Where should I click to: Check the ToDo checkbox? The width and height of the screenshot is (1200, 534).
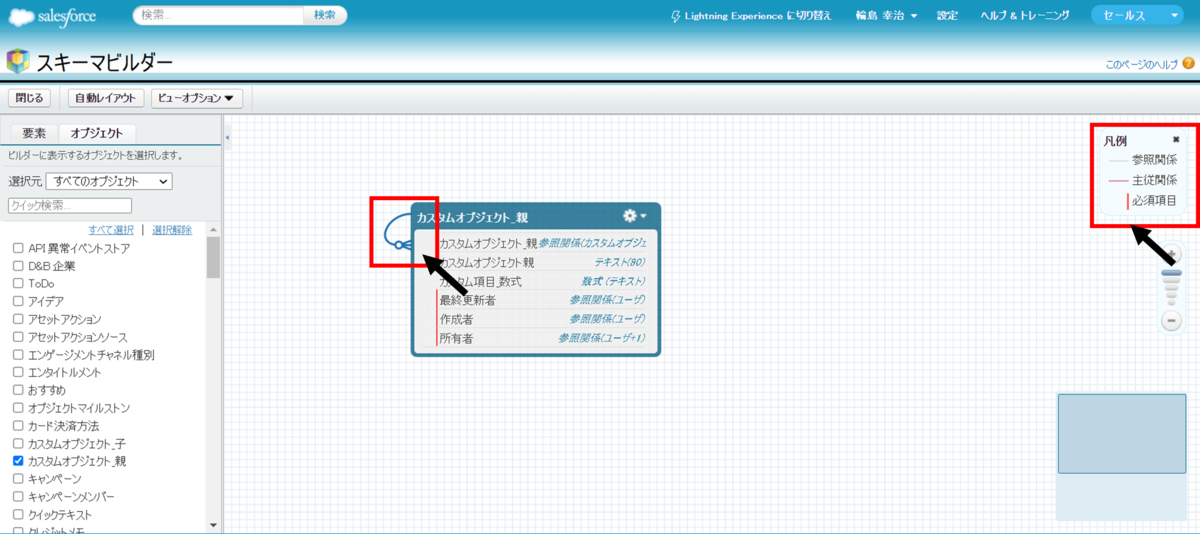[18, 284]
